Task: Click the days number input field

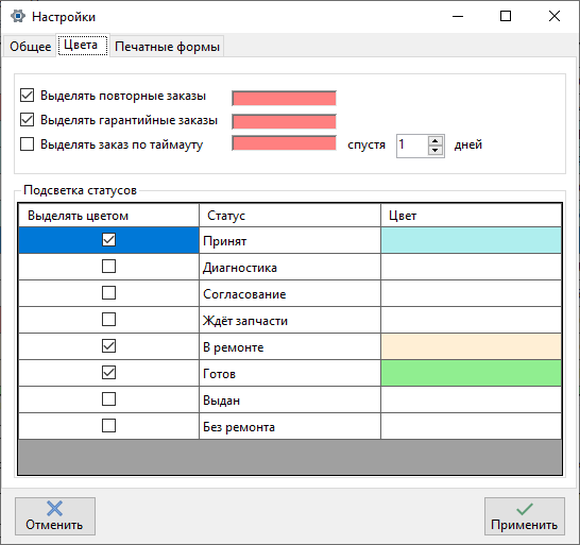Action: (412, 146)
